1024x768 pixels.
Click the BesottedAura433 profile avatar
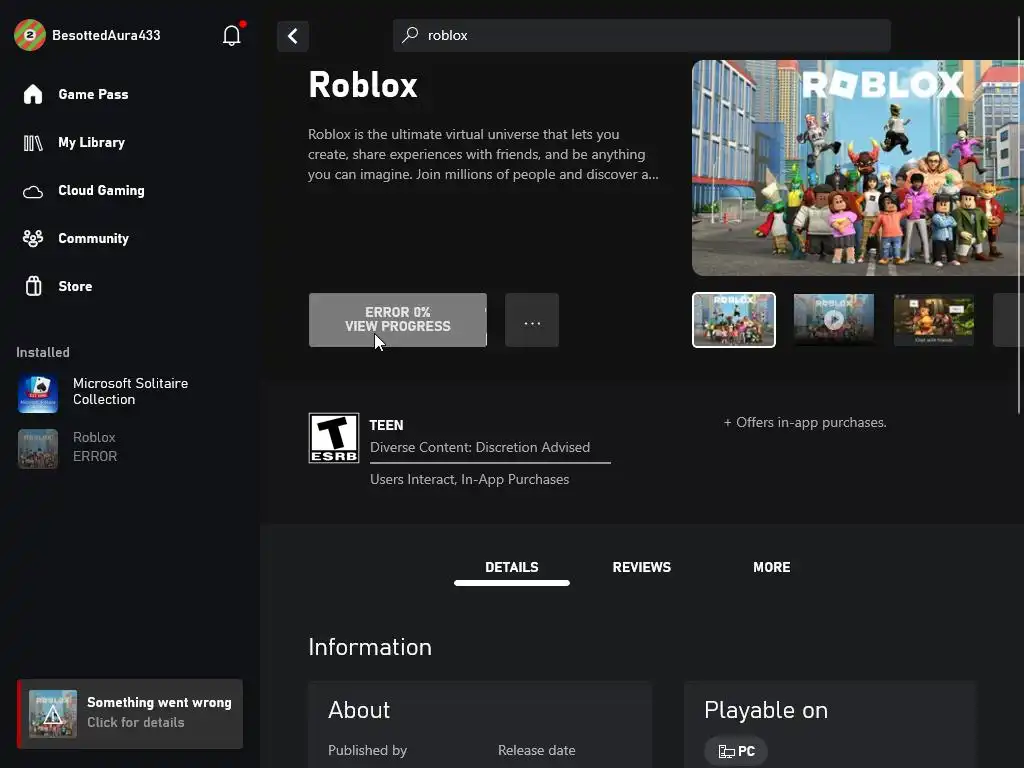click(x=30, y=35)
